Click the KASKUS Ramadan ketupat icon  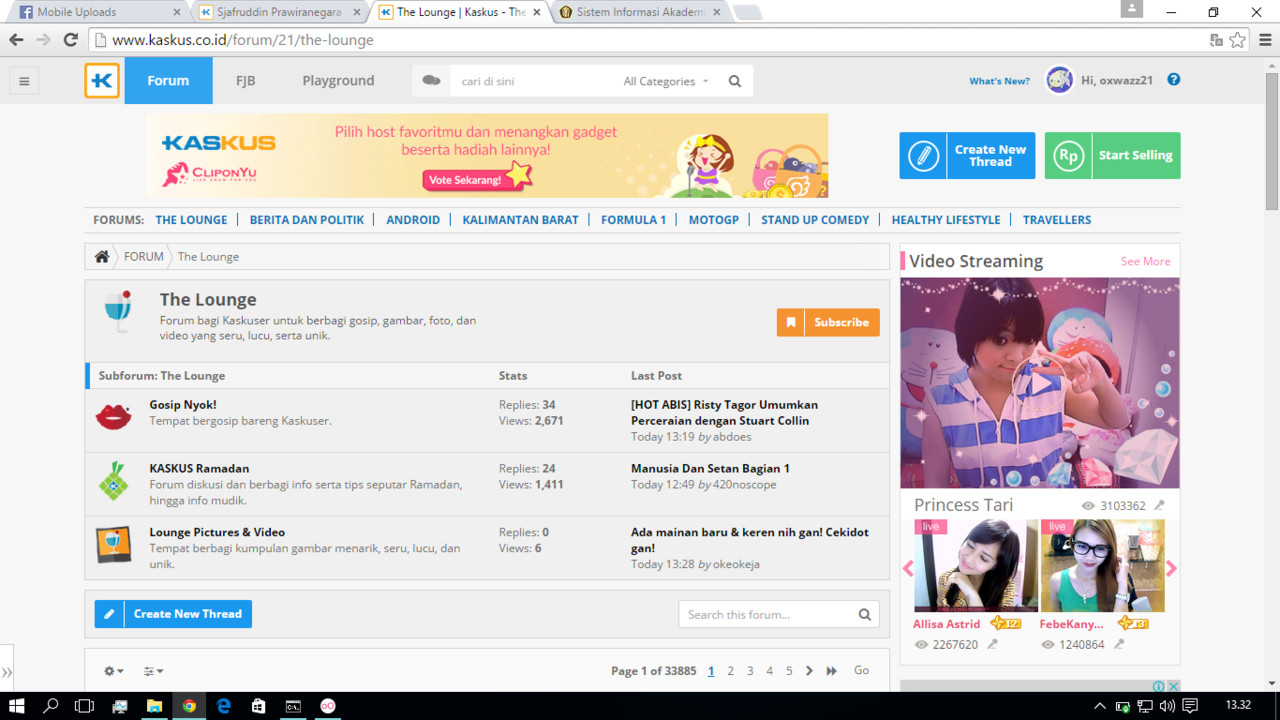pos(113,481)
